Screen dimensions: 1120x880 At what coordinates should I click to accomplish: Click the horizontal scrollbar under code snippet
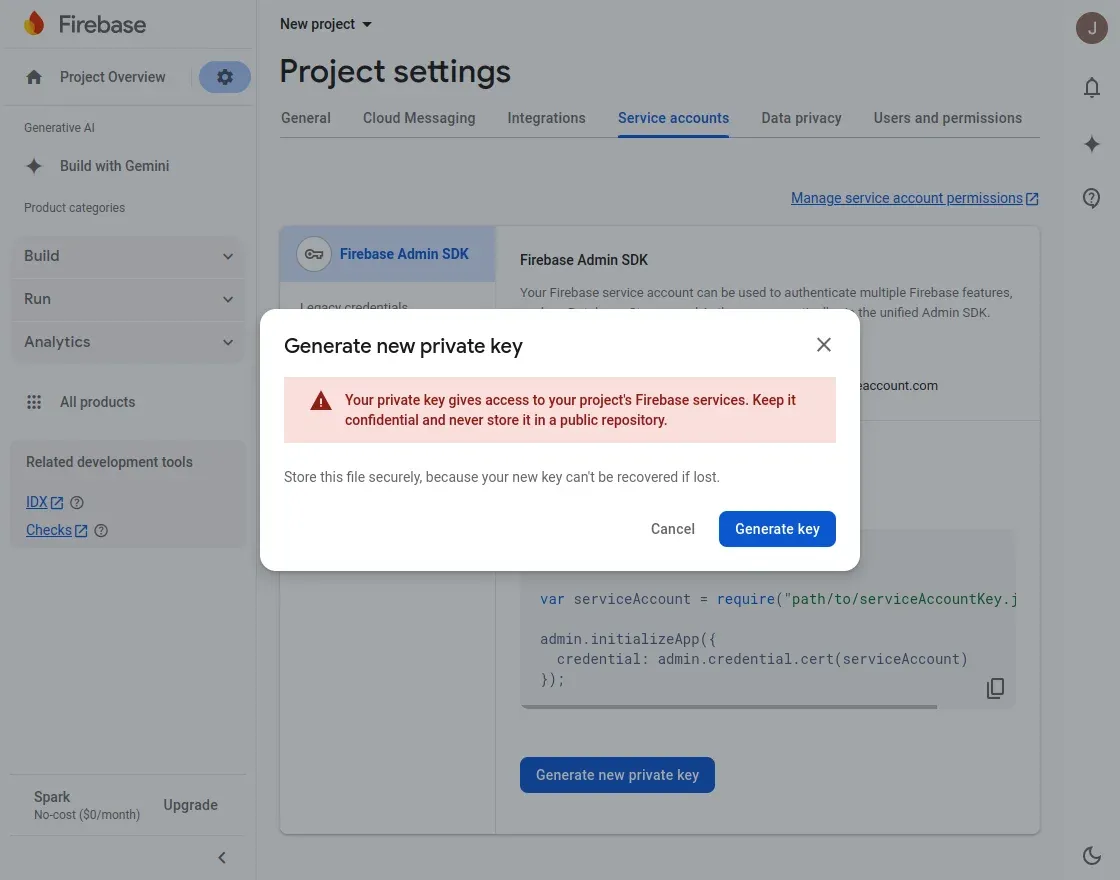pyautogui.click(x=729, y=707)
